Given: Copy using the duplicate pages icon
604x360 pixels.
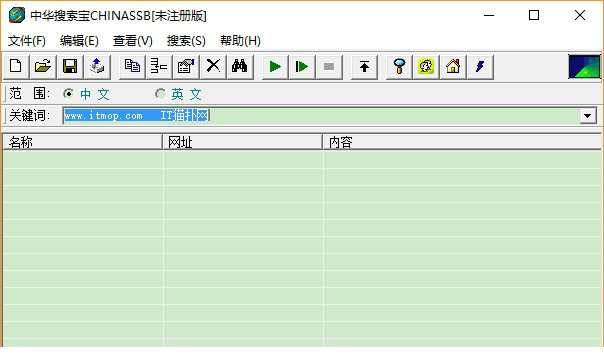Looking at the screenshot, I should (x=132, y=67).
